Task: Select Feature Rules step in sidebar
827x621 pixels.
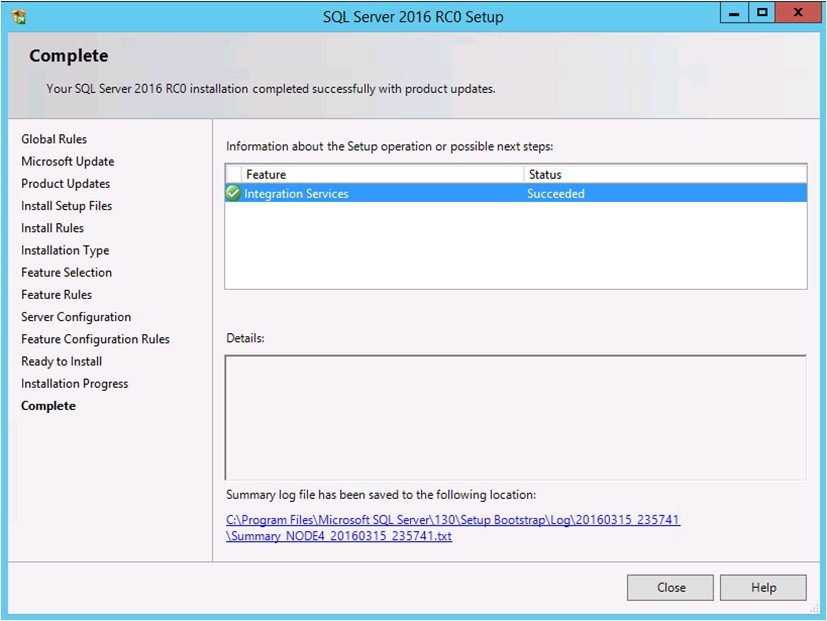Action: pos(56,294)
